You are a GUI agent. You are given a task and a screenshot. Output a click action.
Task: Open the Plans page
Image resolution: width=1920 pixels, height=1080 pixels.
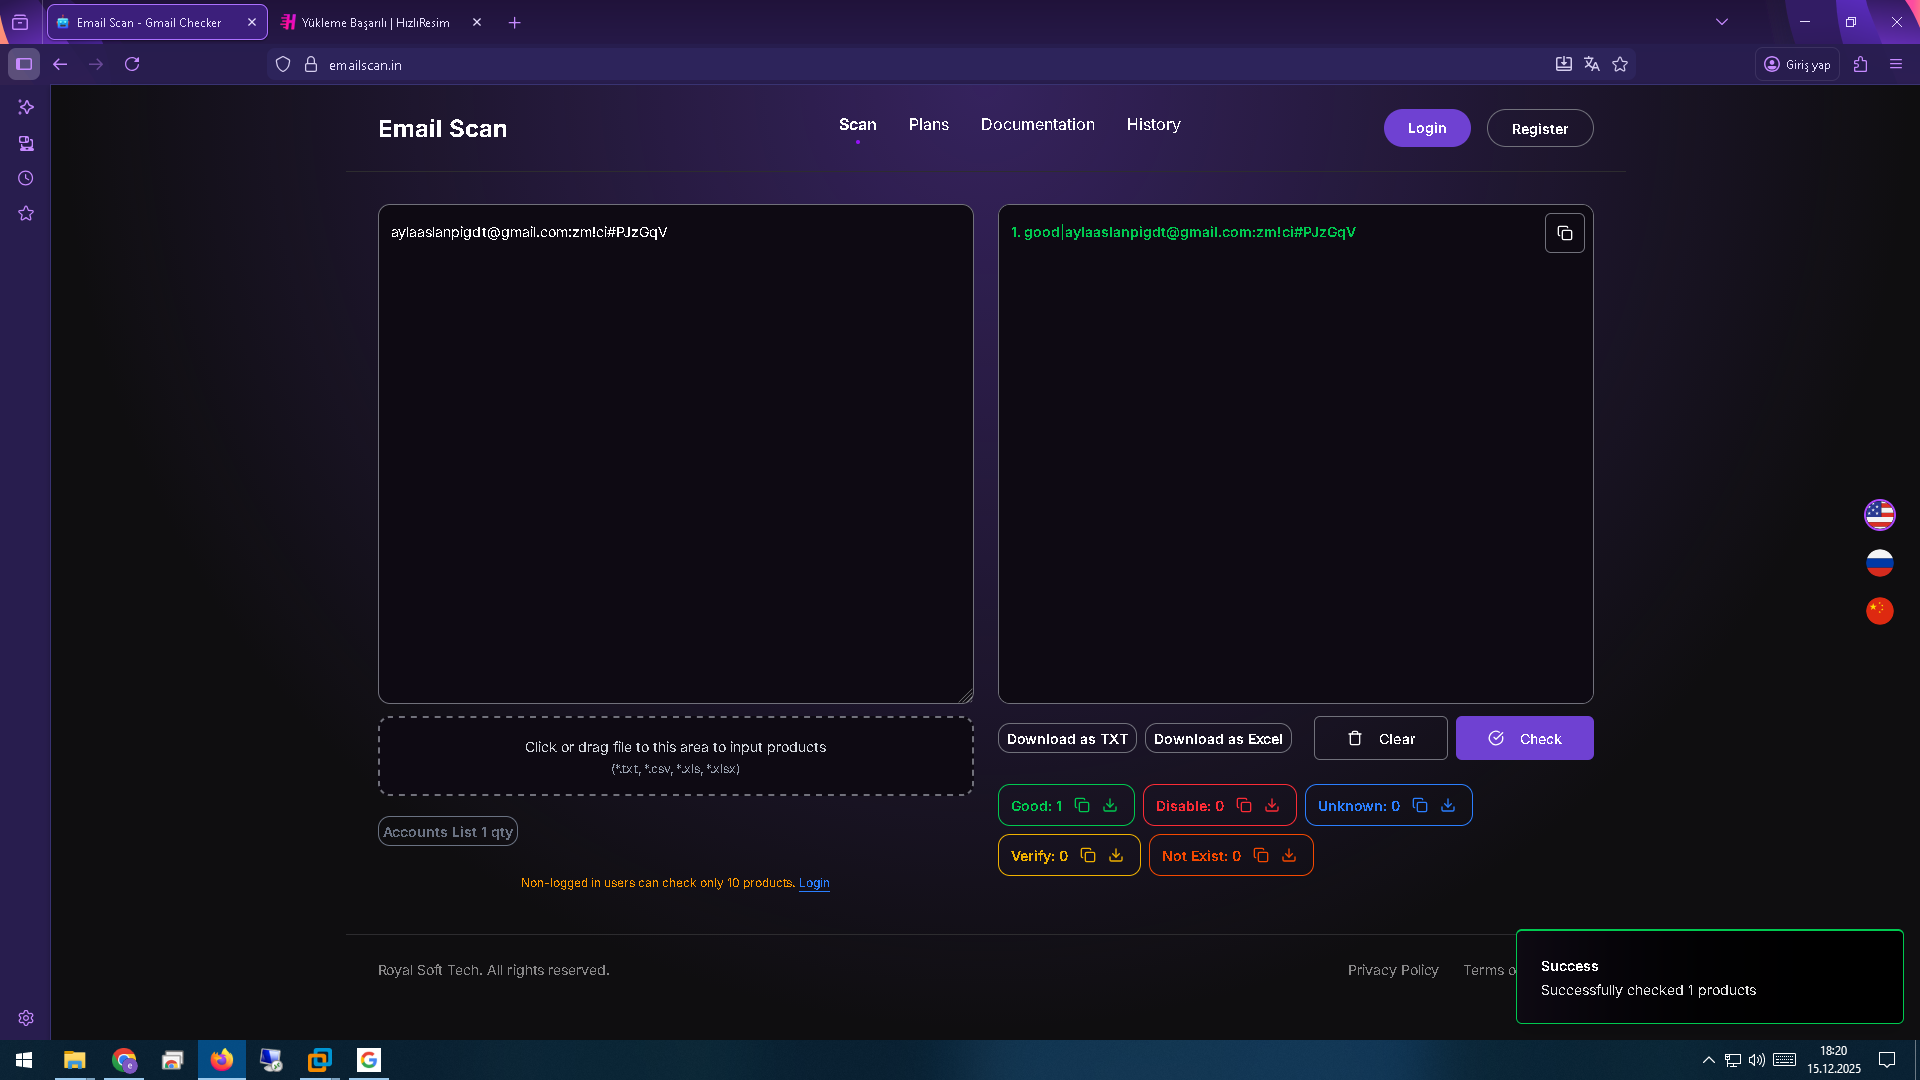pos(928,125)
